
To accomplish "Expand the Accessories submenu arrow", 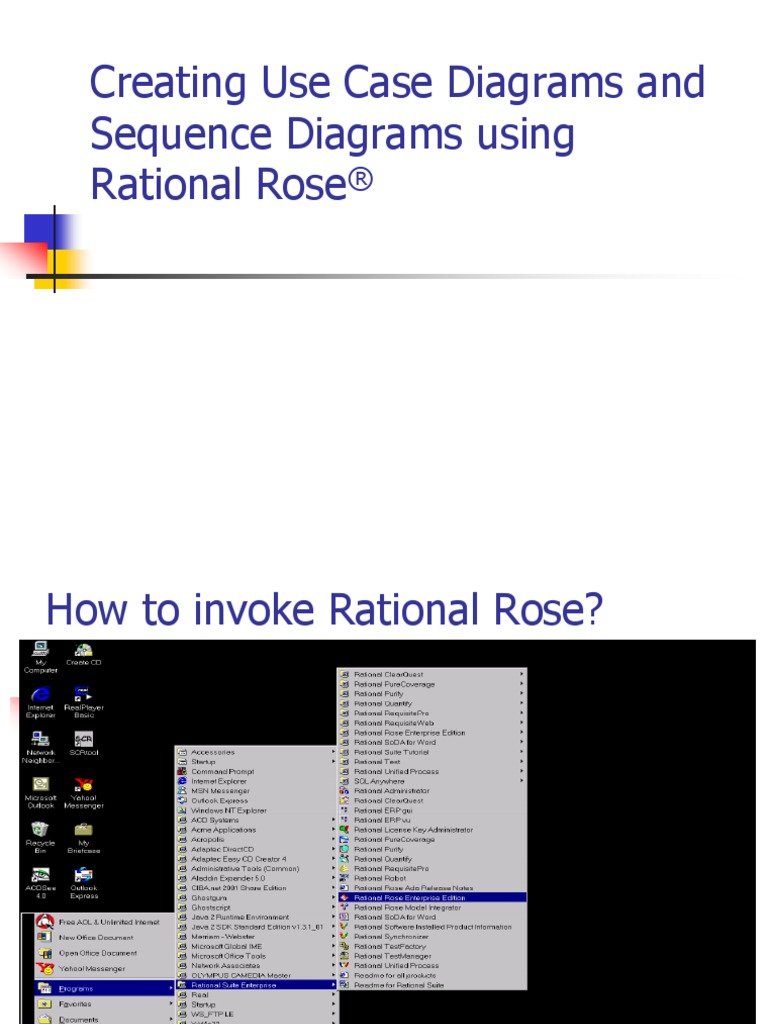I will [333, 752].
